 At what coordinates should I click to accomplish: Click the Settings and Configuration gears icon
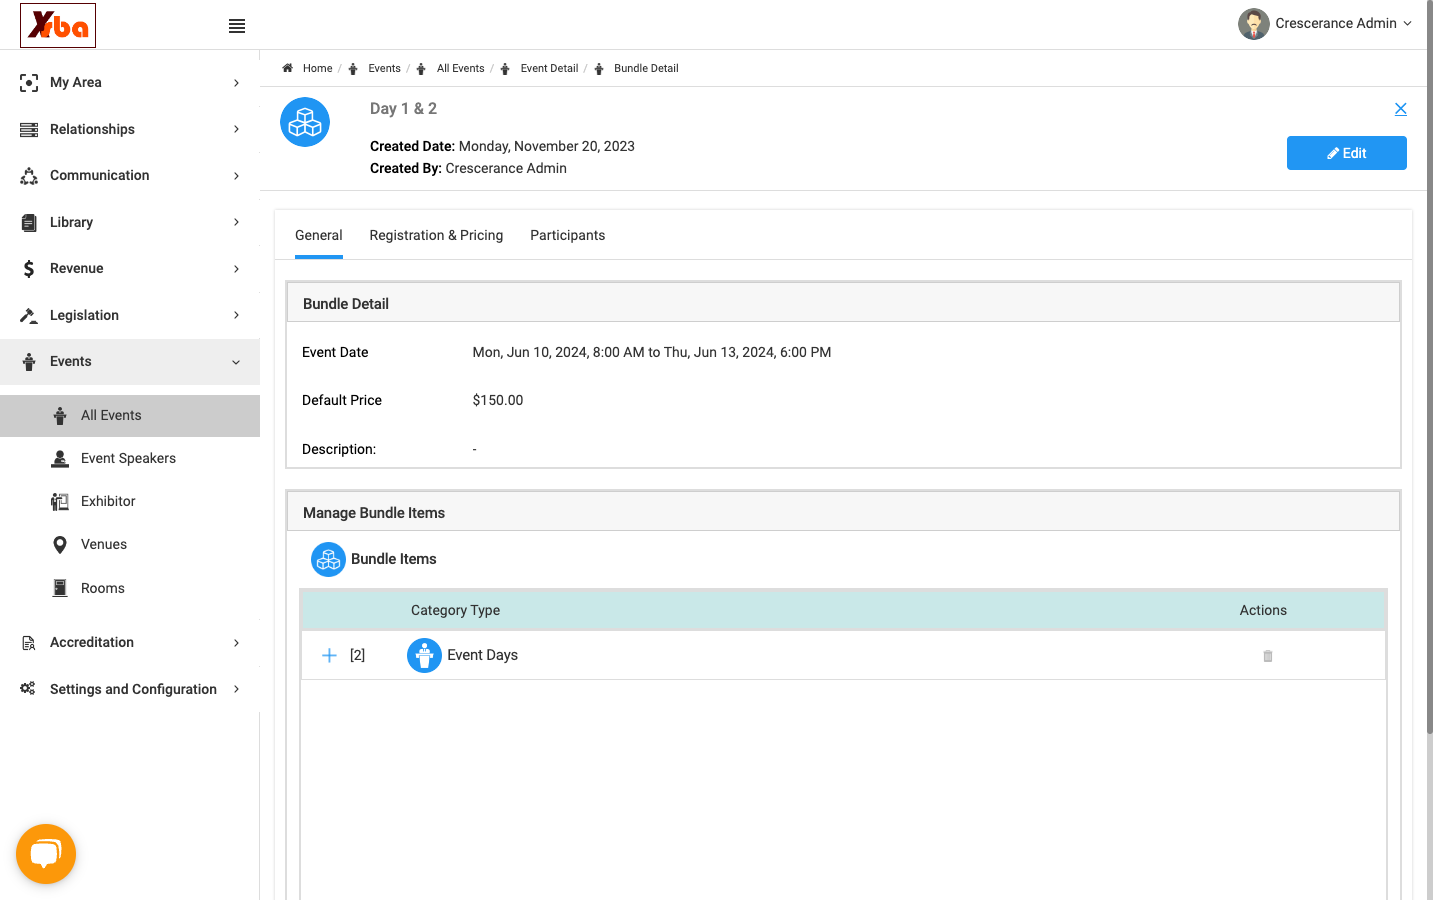(28, 689)
